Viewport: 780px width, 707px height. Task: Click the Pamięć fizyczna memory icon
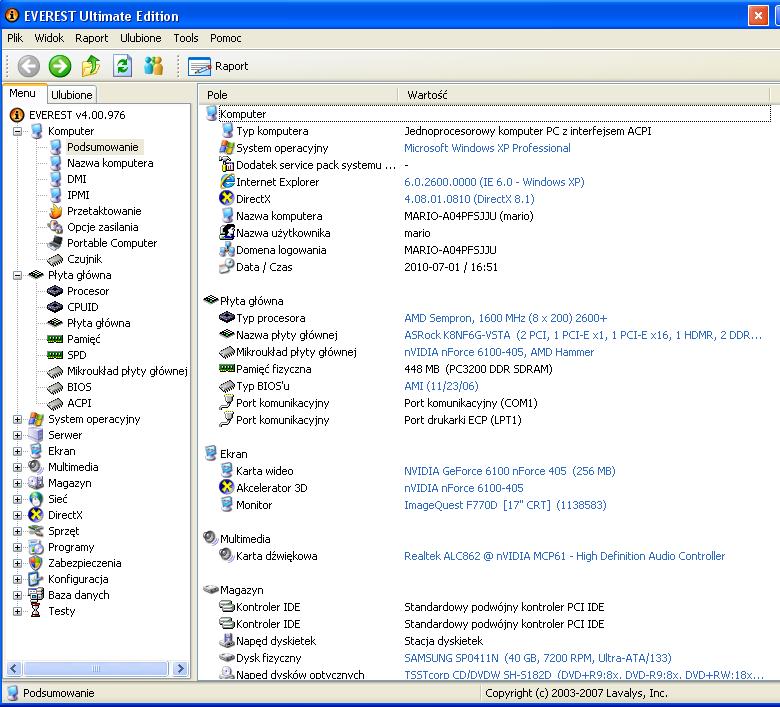(227, 368)
